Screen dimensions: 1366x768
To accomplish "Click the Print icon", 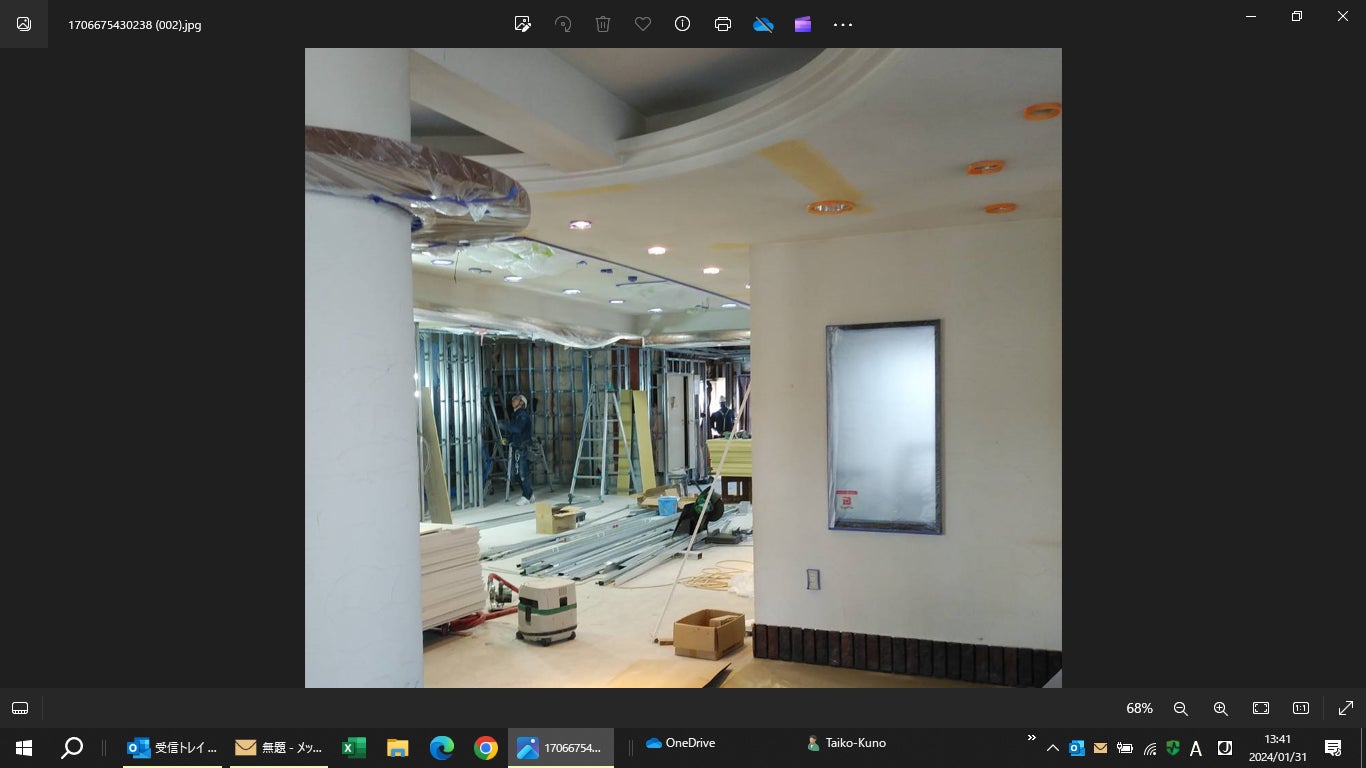I will click(723, 24).
